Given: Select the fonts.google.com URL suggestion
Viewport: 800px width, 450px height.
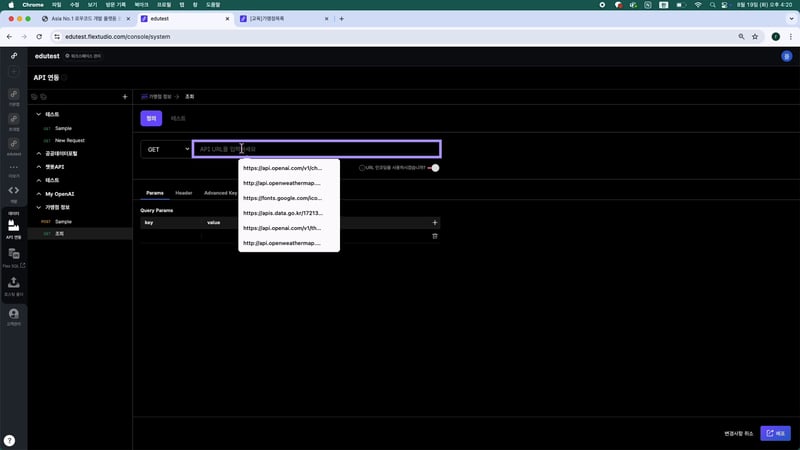Looking at the screenshot, I should click(x=282, y=198).
